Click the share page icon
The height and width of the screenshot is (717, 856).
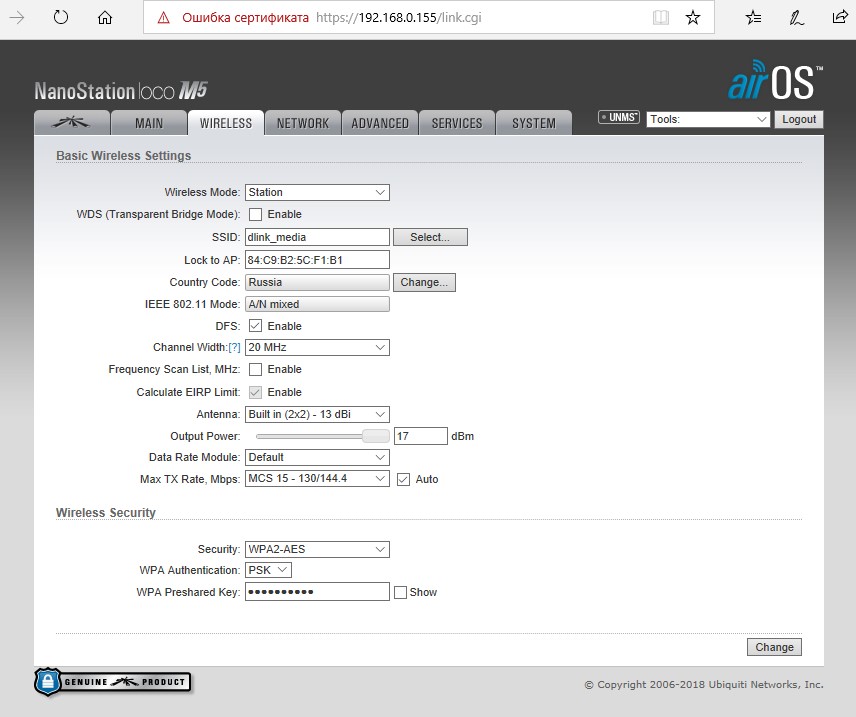[x=840, y=17]
